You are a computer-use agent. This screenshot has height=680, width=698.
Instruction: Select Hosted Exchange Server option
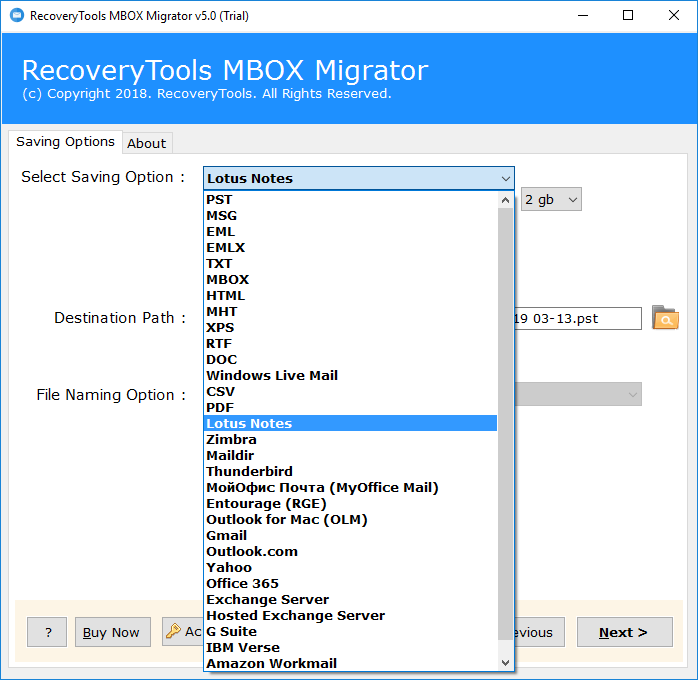pos(351,616)
